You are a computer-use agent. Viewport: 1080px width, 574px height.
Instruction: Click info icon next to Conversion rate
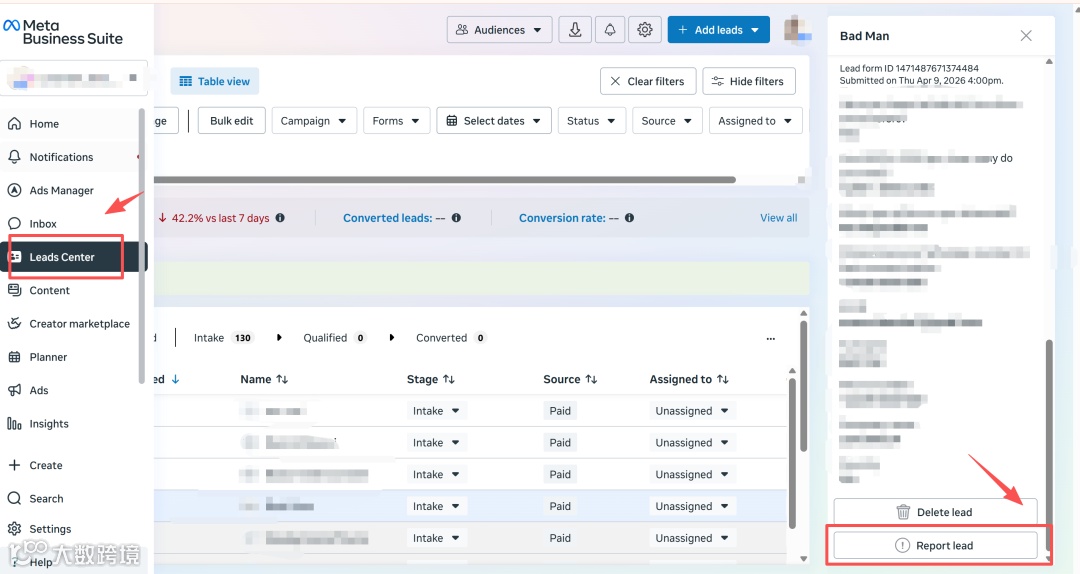pos(629,218)
